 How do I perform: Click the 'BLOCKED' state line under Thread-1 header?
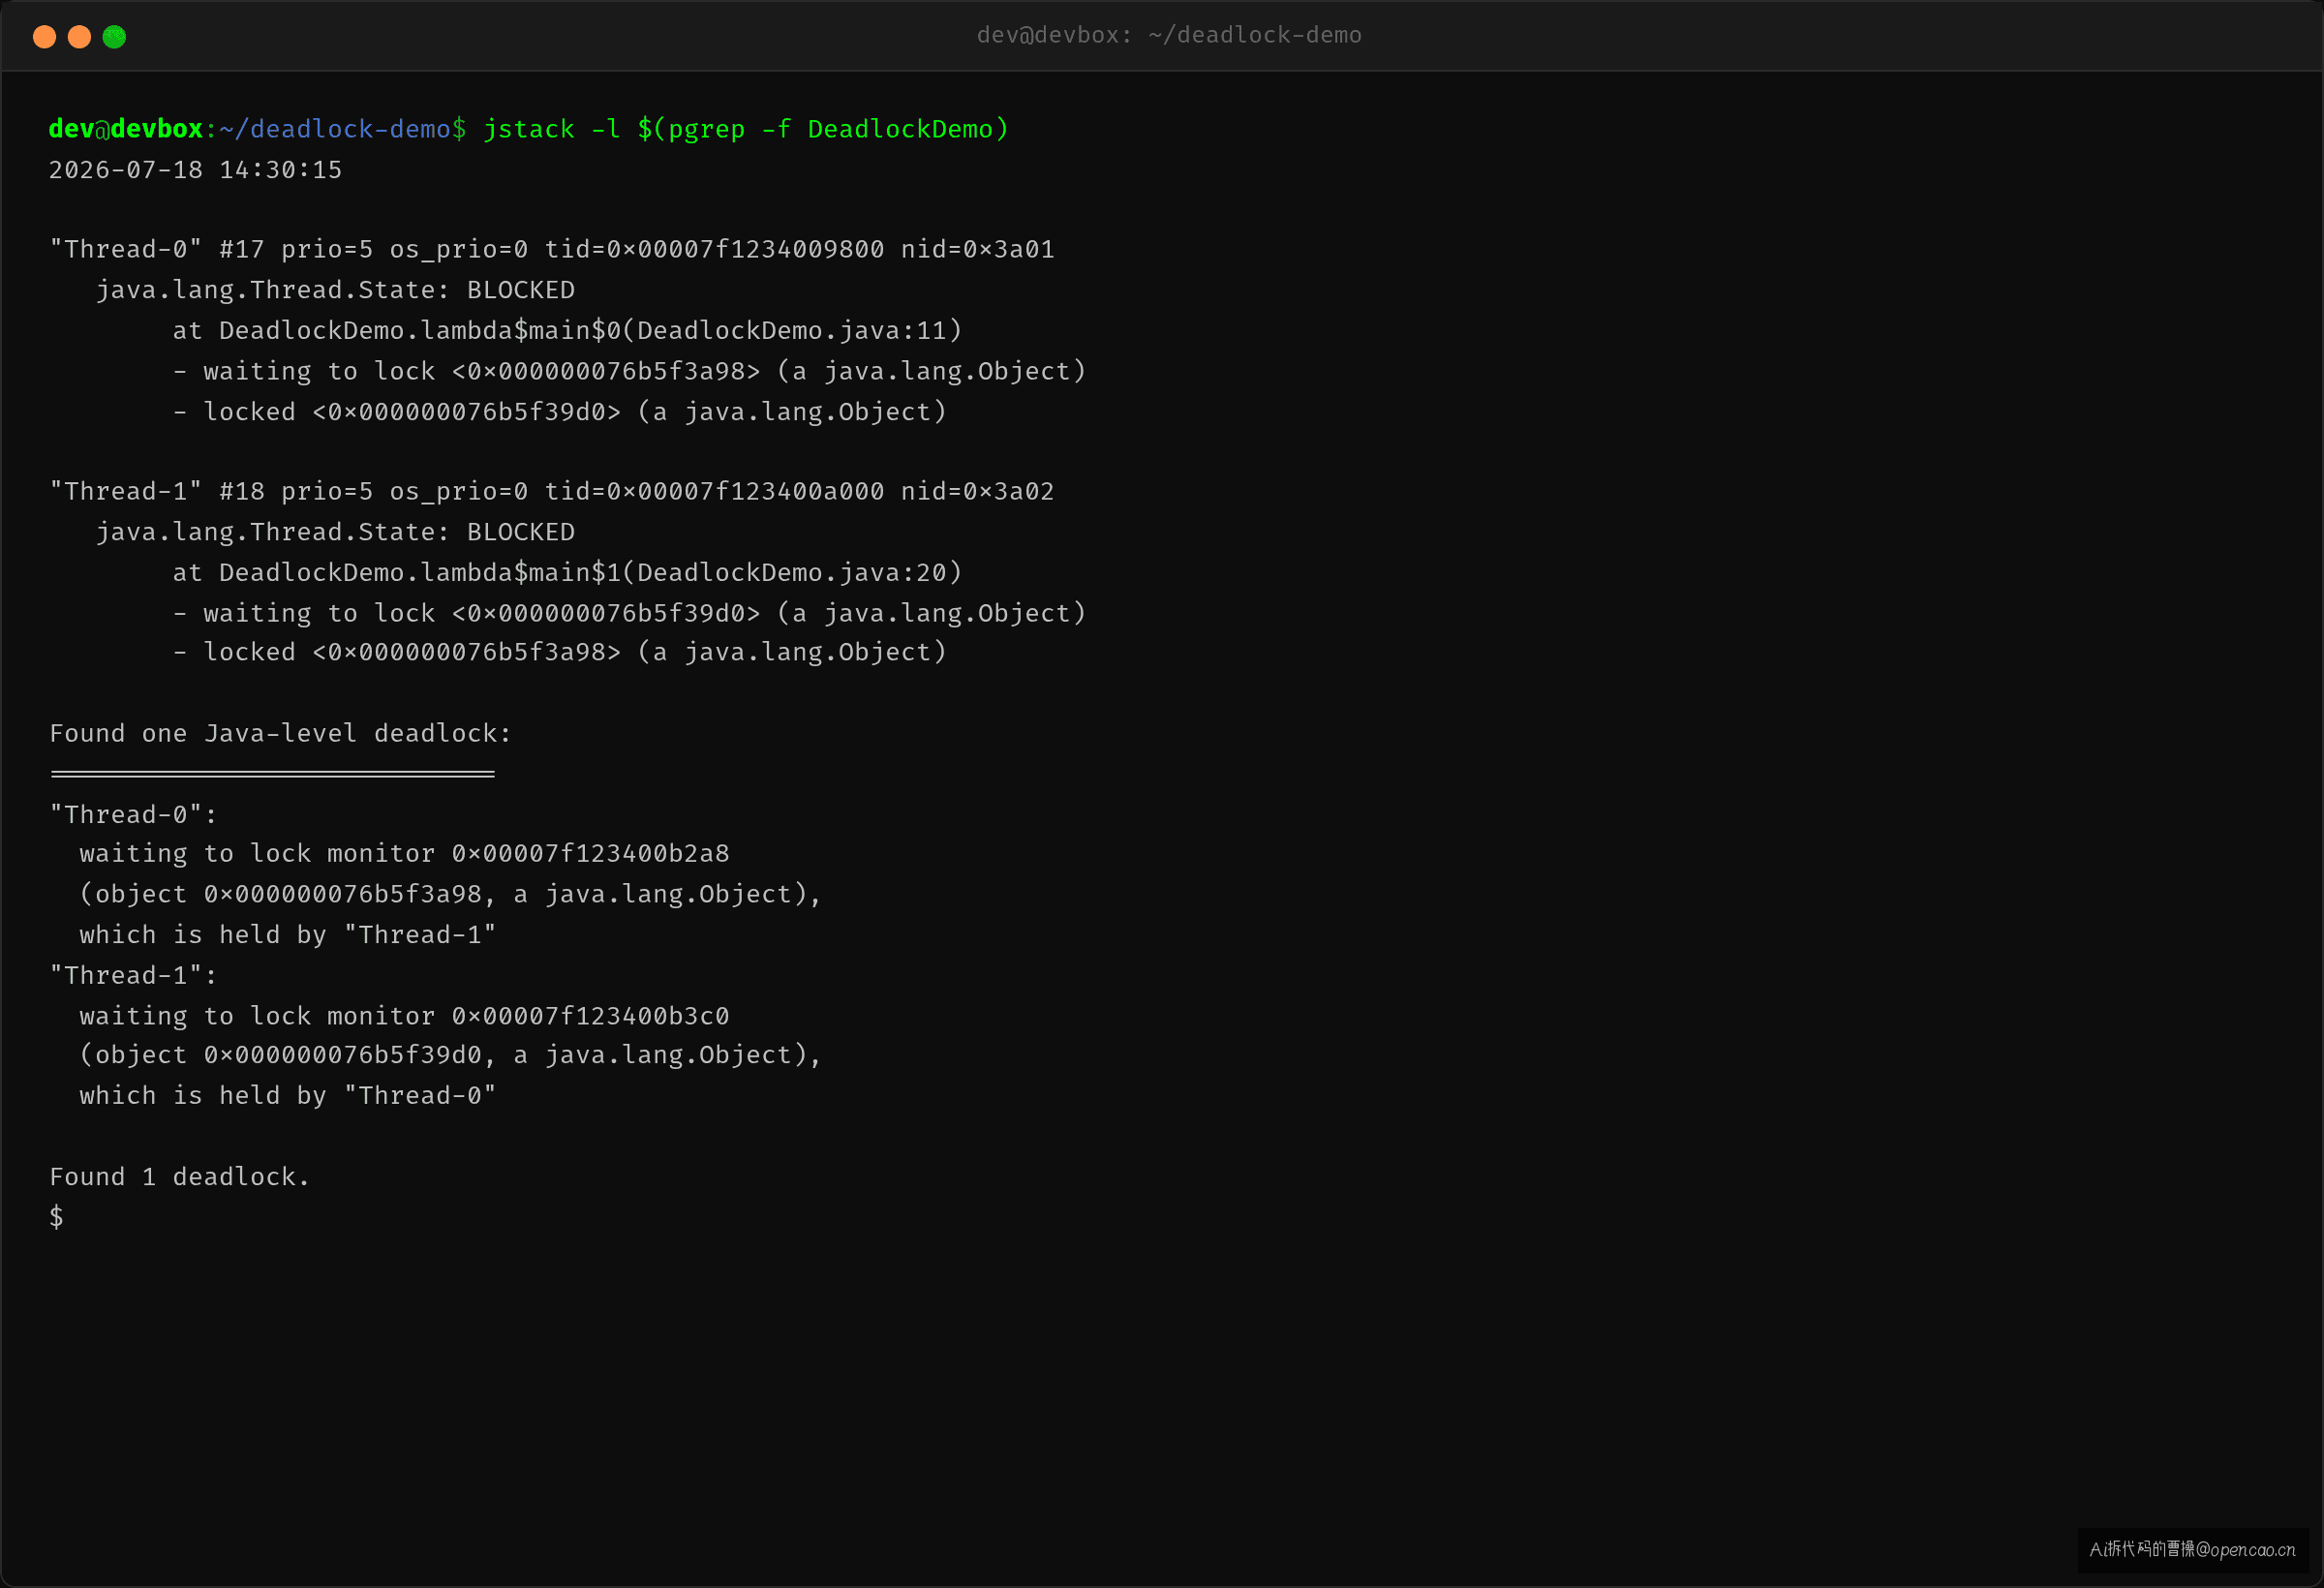335,532
